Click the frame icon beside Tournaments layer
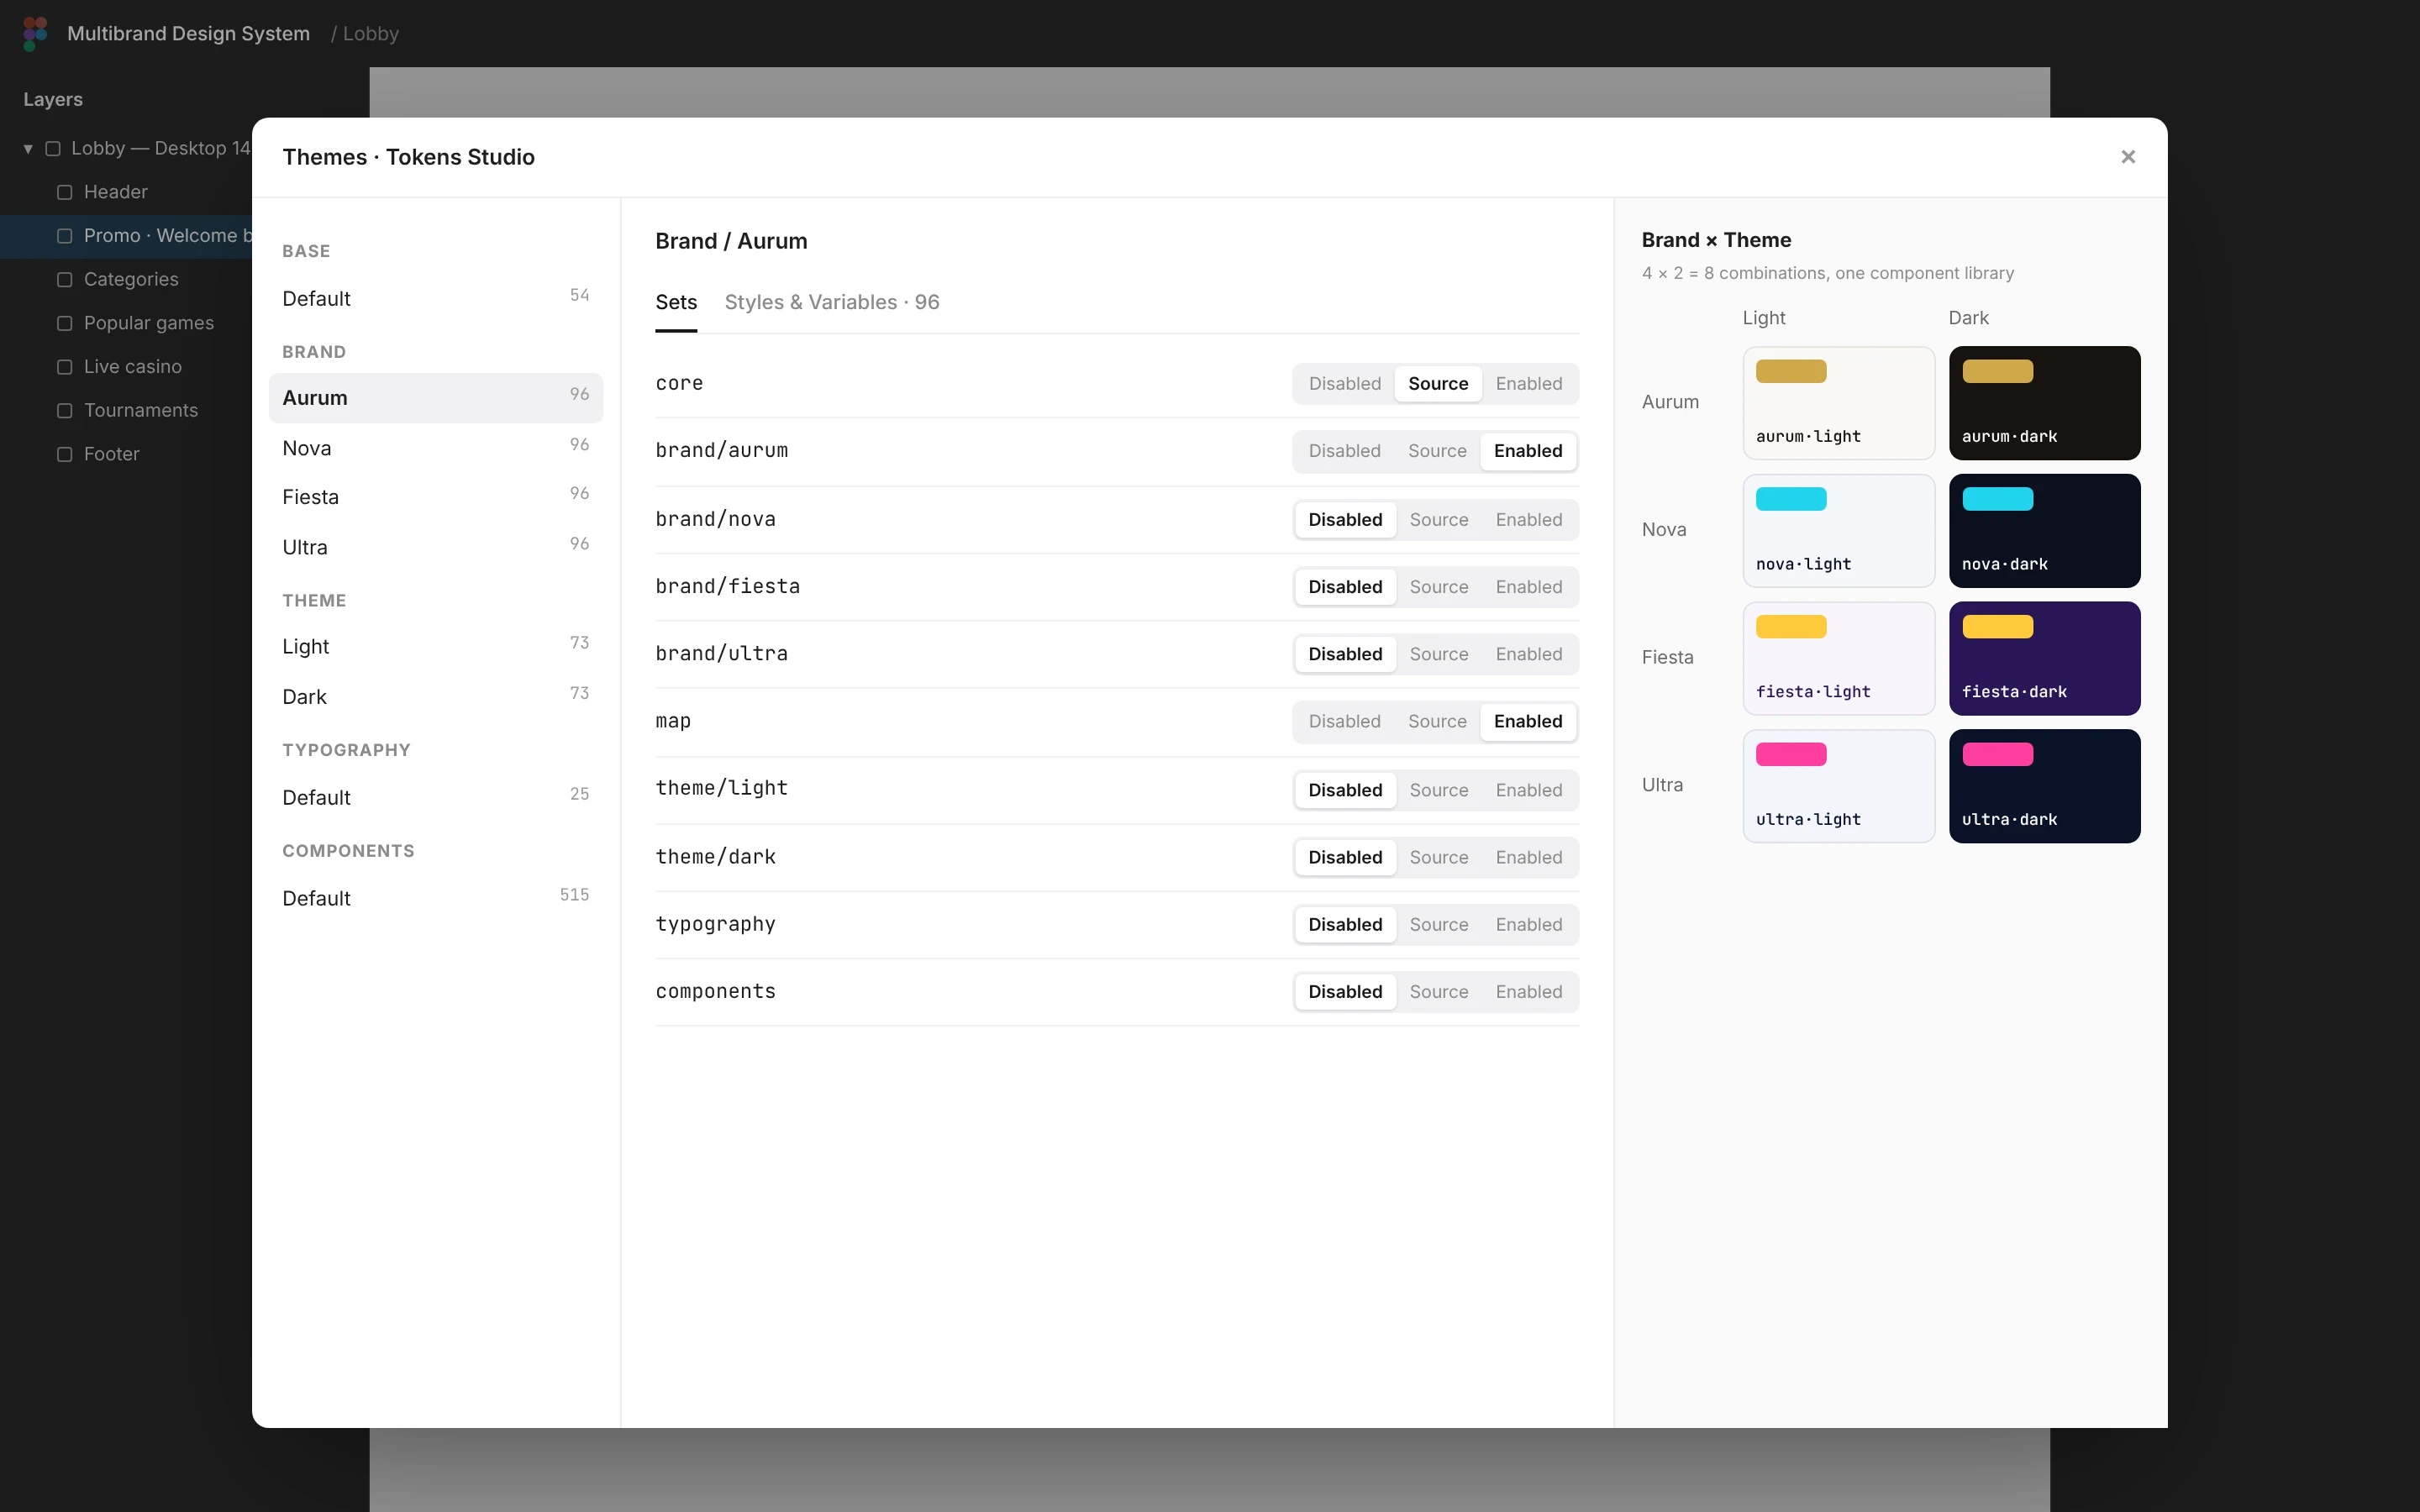The height and width of the screenshot is (1512, 2420). coord(65,410)
